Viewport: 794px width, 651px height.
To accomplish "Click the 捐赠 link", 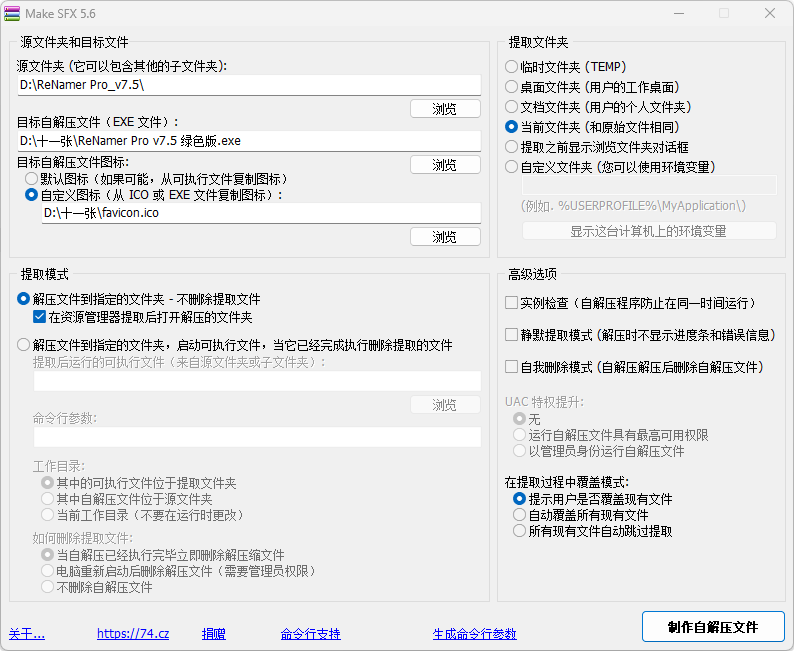I will [214, 634].
